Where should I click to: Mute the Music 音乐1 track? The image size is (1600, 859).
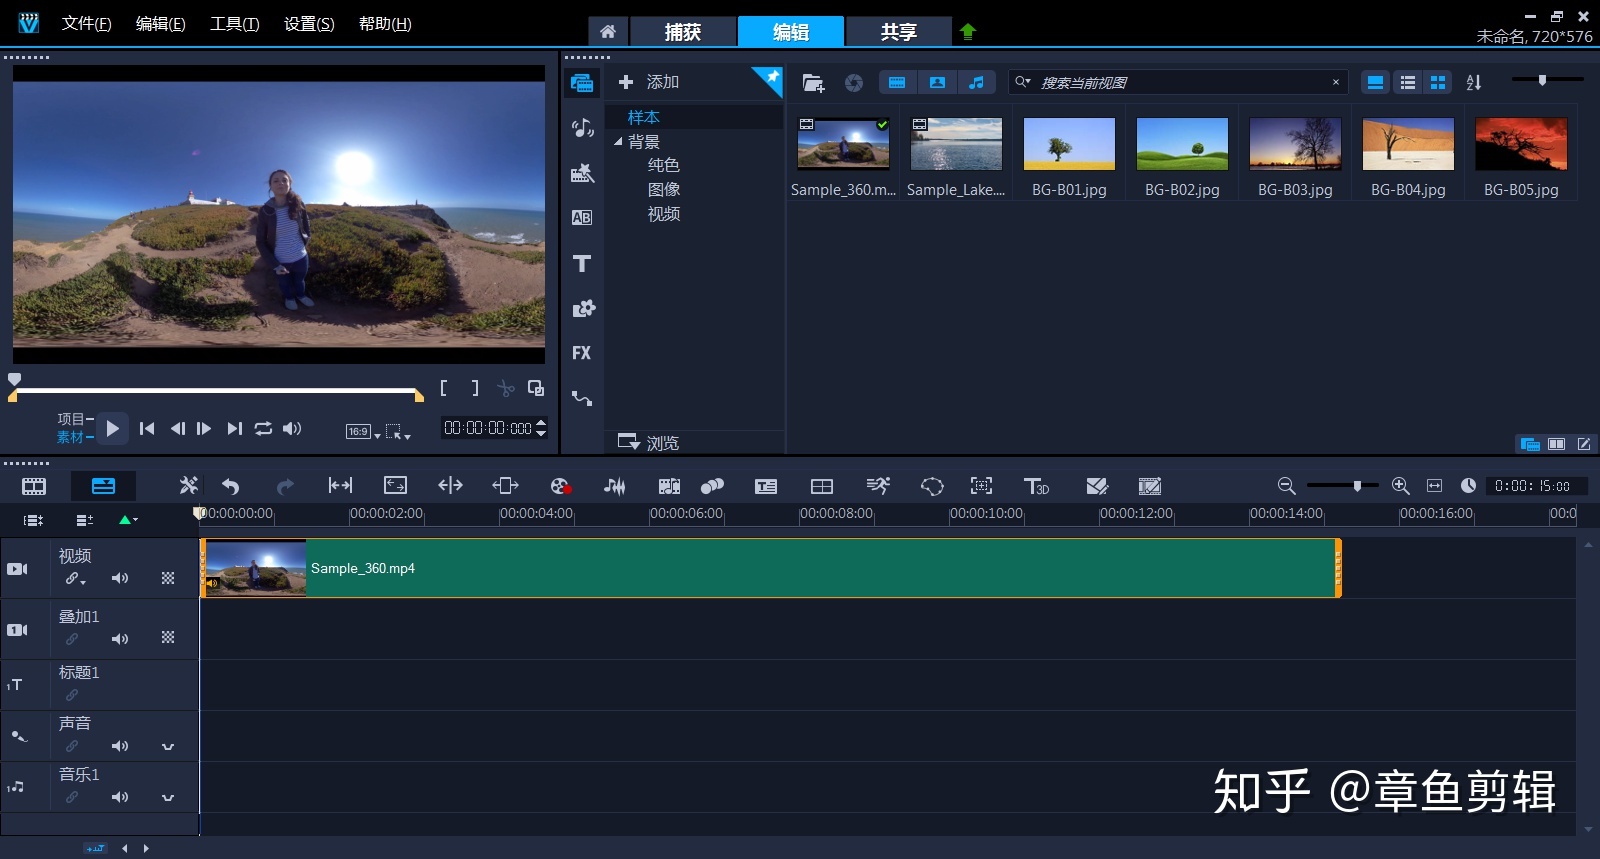[120, 797]
